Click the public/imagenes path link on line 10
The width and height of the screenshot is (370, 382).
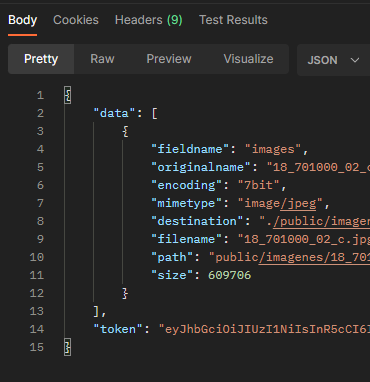[x=314, y=257]
